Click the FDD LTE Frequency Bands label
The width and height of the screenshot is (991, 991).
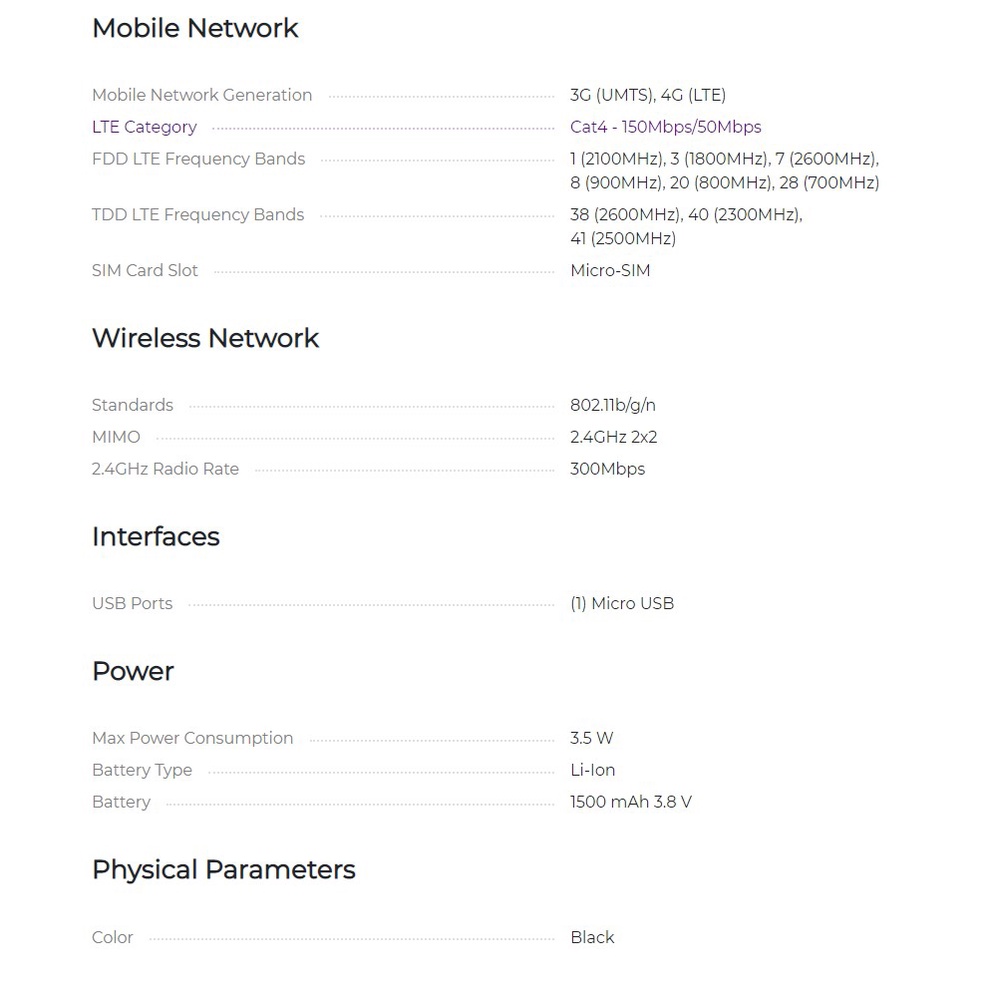pyautogui.click(x=198, y=159)
